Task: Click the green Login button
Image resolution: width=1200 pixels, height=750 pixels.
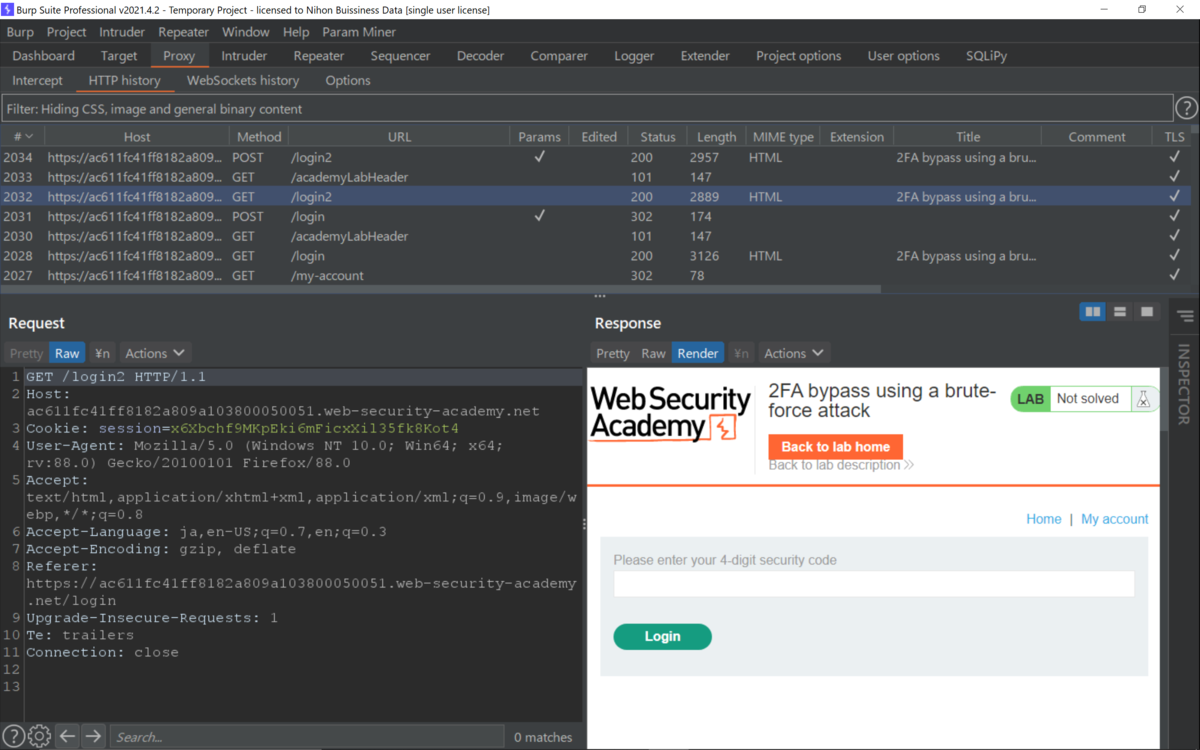Action: tap(662, 636)
